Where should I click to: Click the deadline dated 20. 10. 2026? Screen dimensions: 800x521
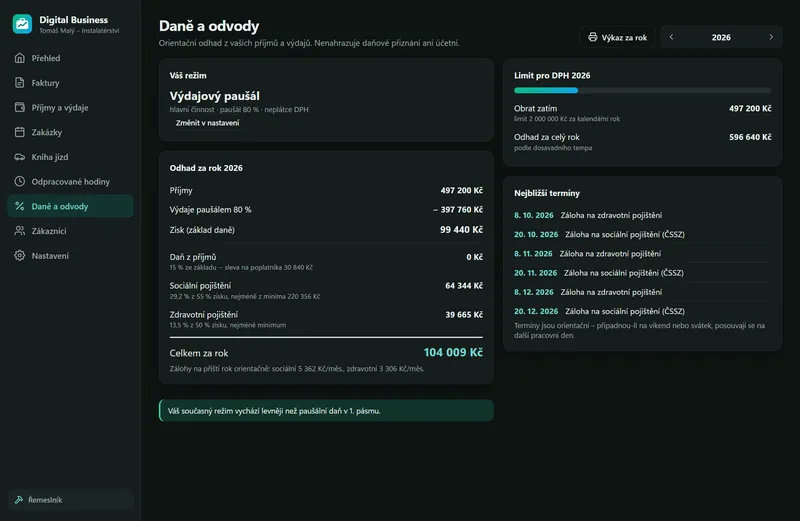642,235
